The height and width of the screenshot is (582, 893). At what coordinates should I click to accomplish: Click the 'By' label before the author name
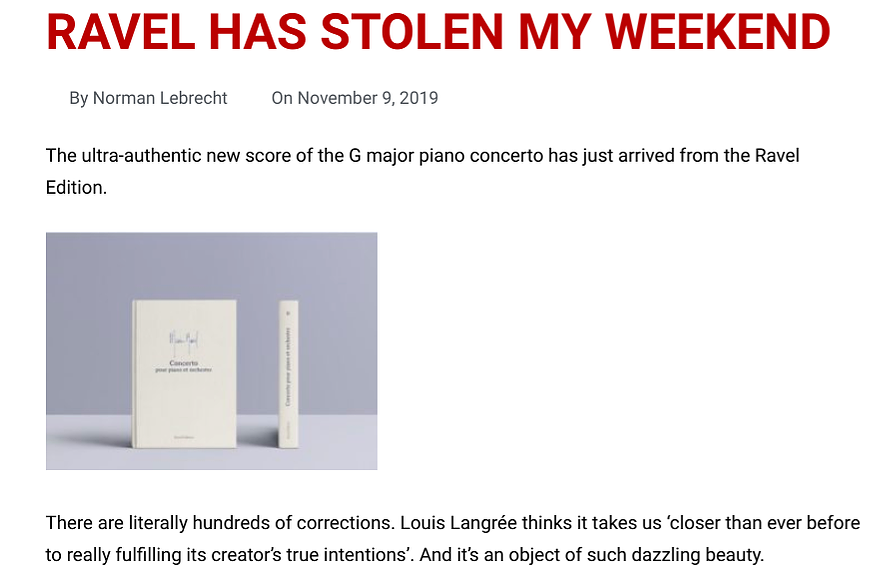tap(79, 99)
